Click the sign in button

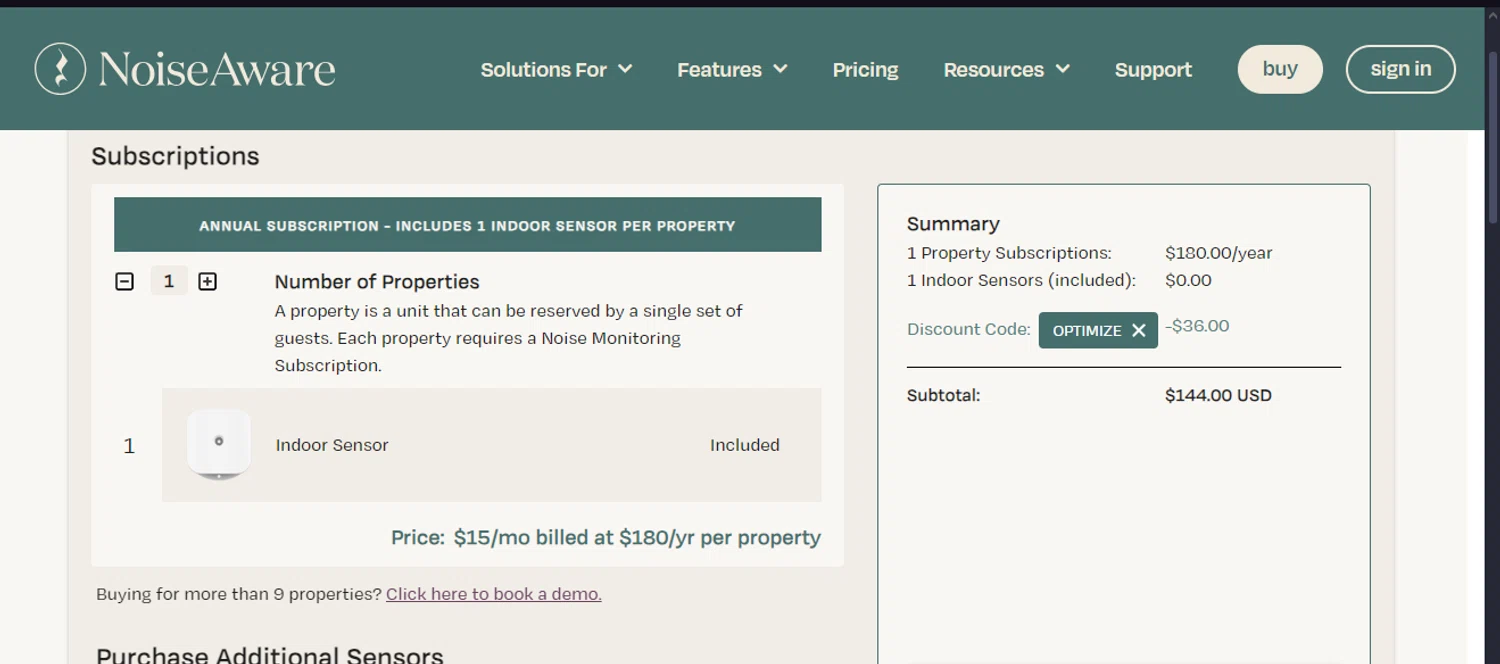coord(1400,69)
